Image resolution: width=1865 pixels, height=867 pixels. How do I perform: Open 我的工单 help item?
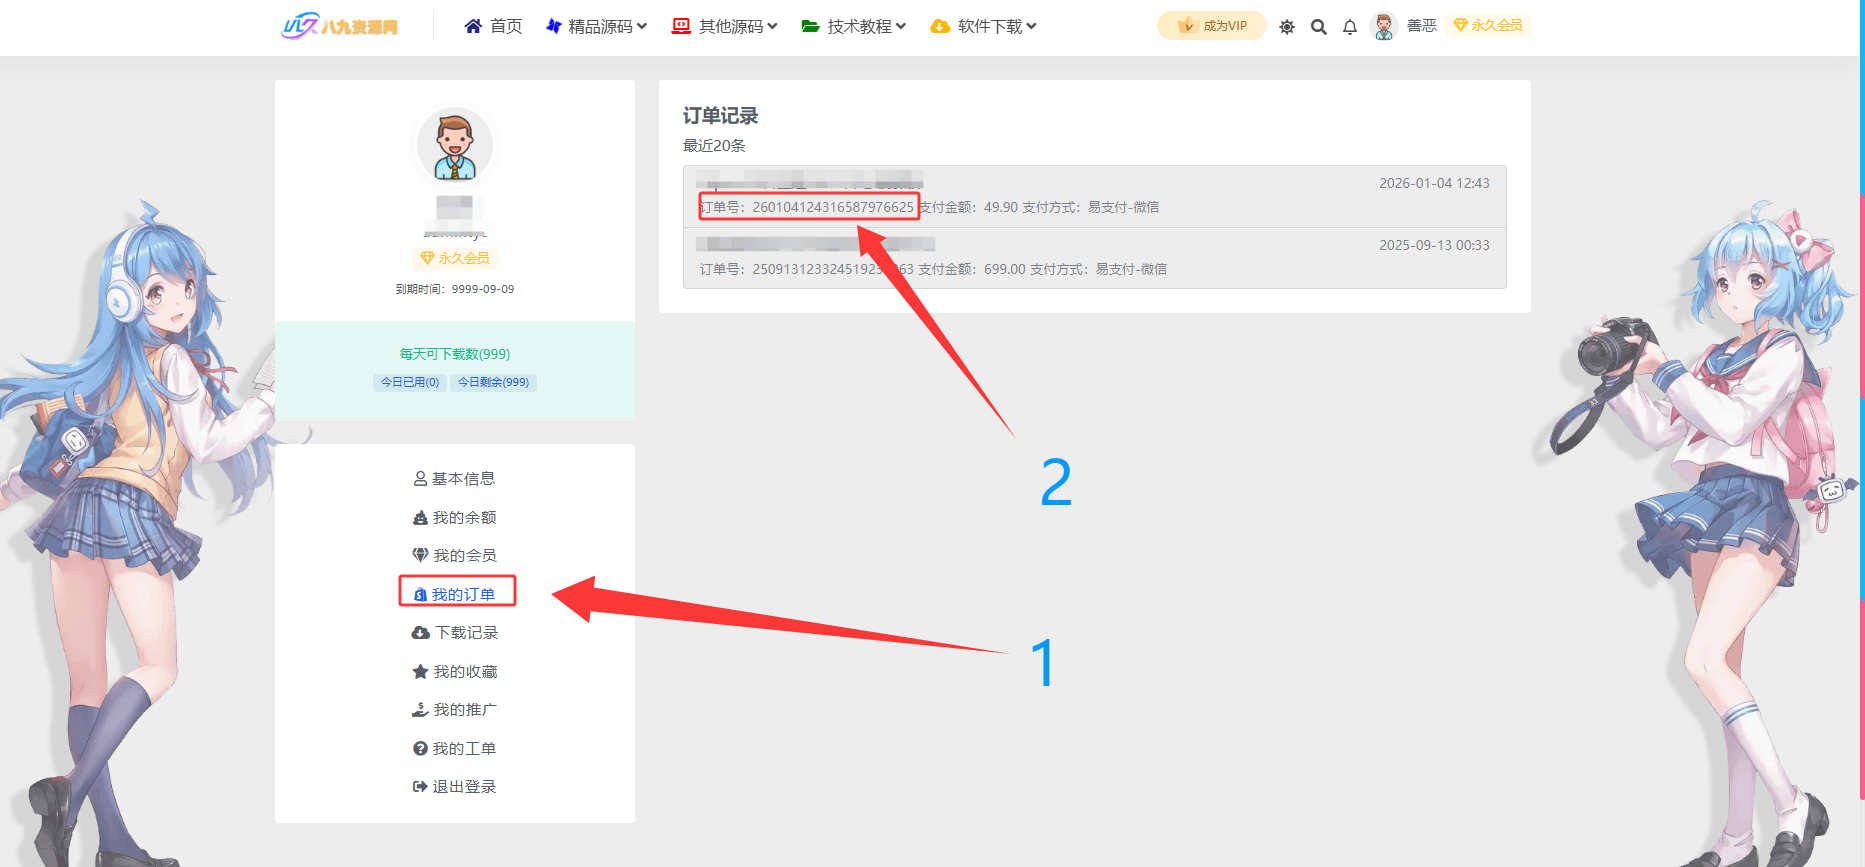click(455, 749)
